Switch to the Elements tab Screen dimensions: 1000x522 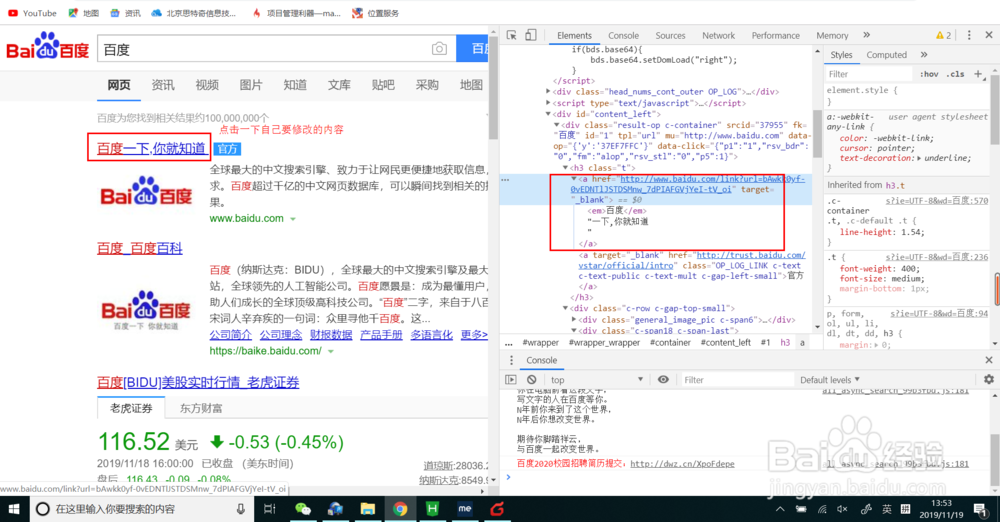click(x=574, y=36)
